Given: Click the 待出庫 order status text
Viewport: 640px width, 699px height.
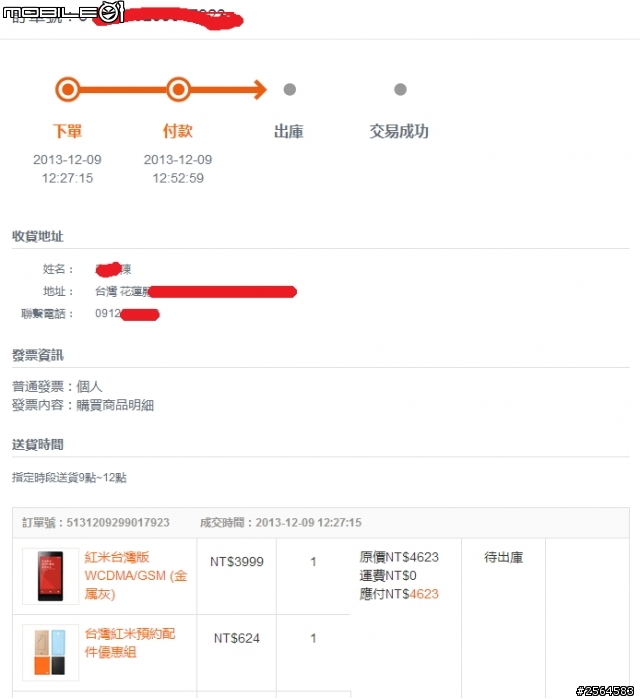Looking at the screenshot, I should pos(503,557).
